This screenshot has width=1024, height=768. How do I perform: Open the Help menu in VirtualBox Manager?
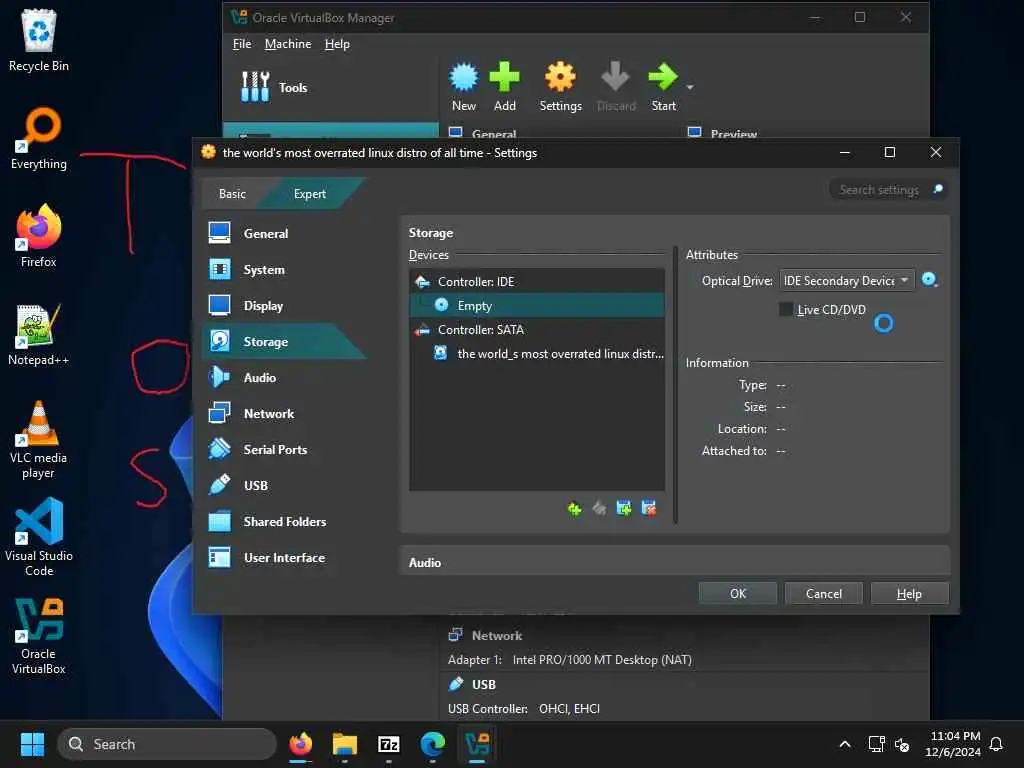(x=337, y=44)
